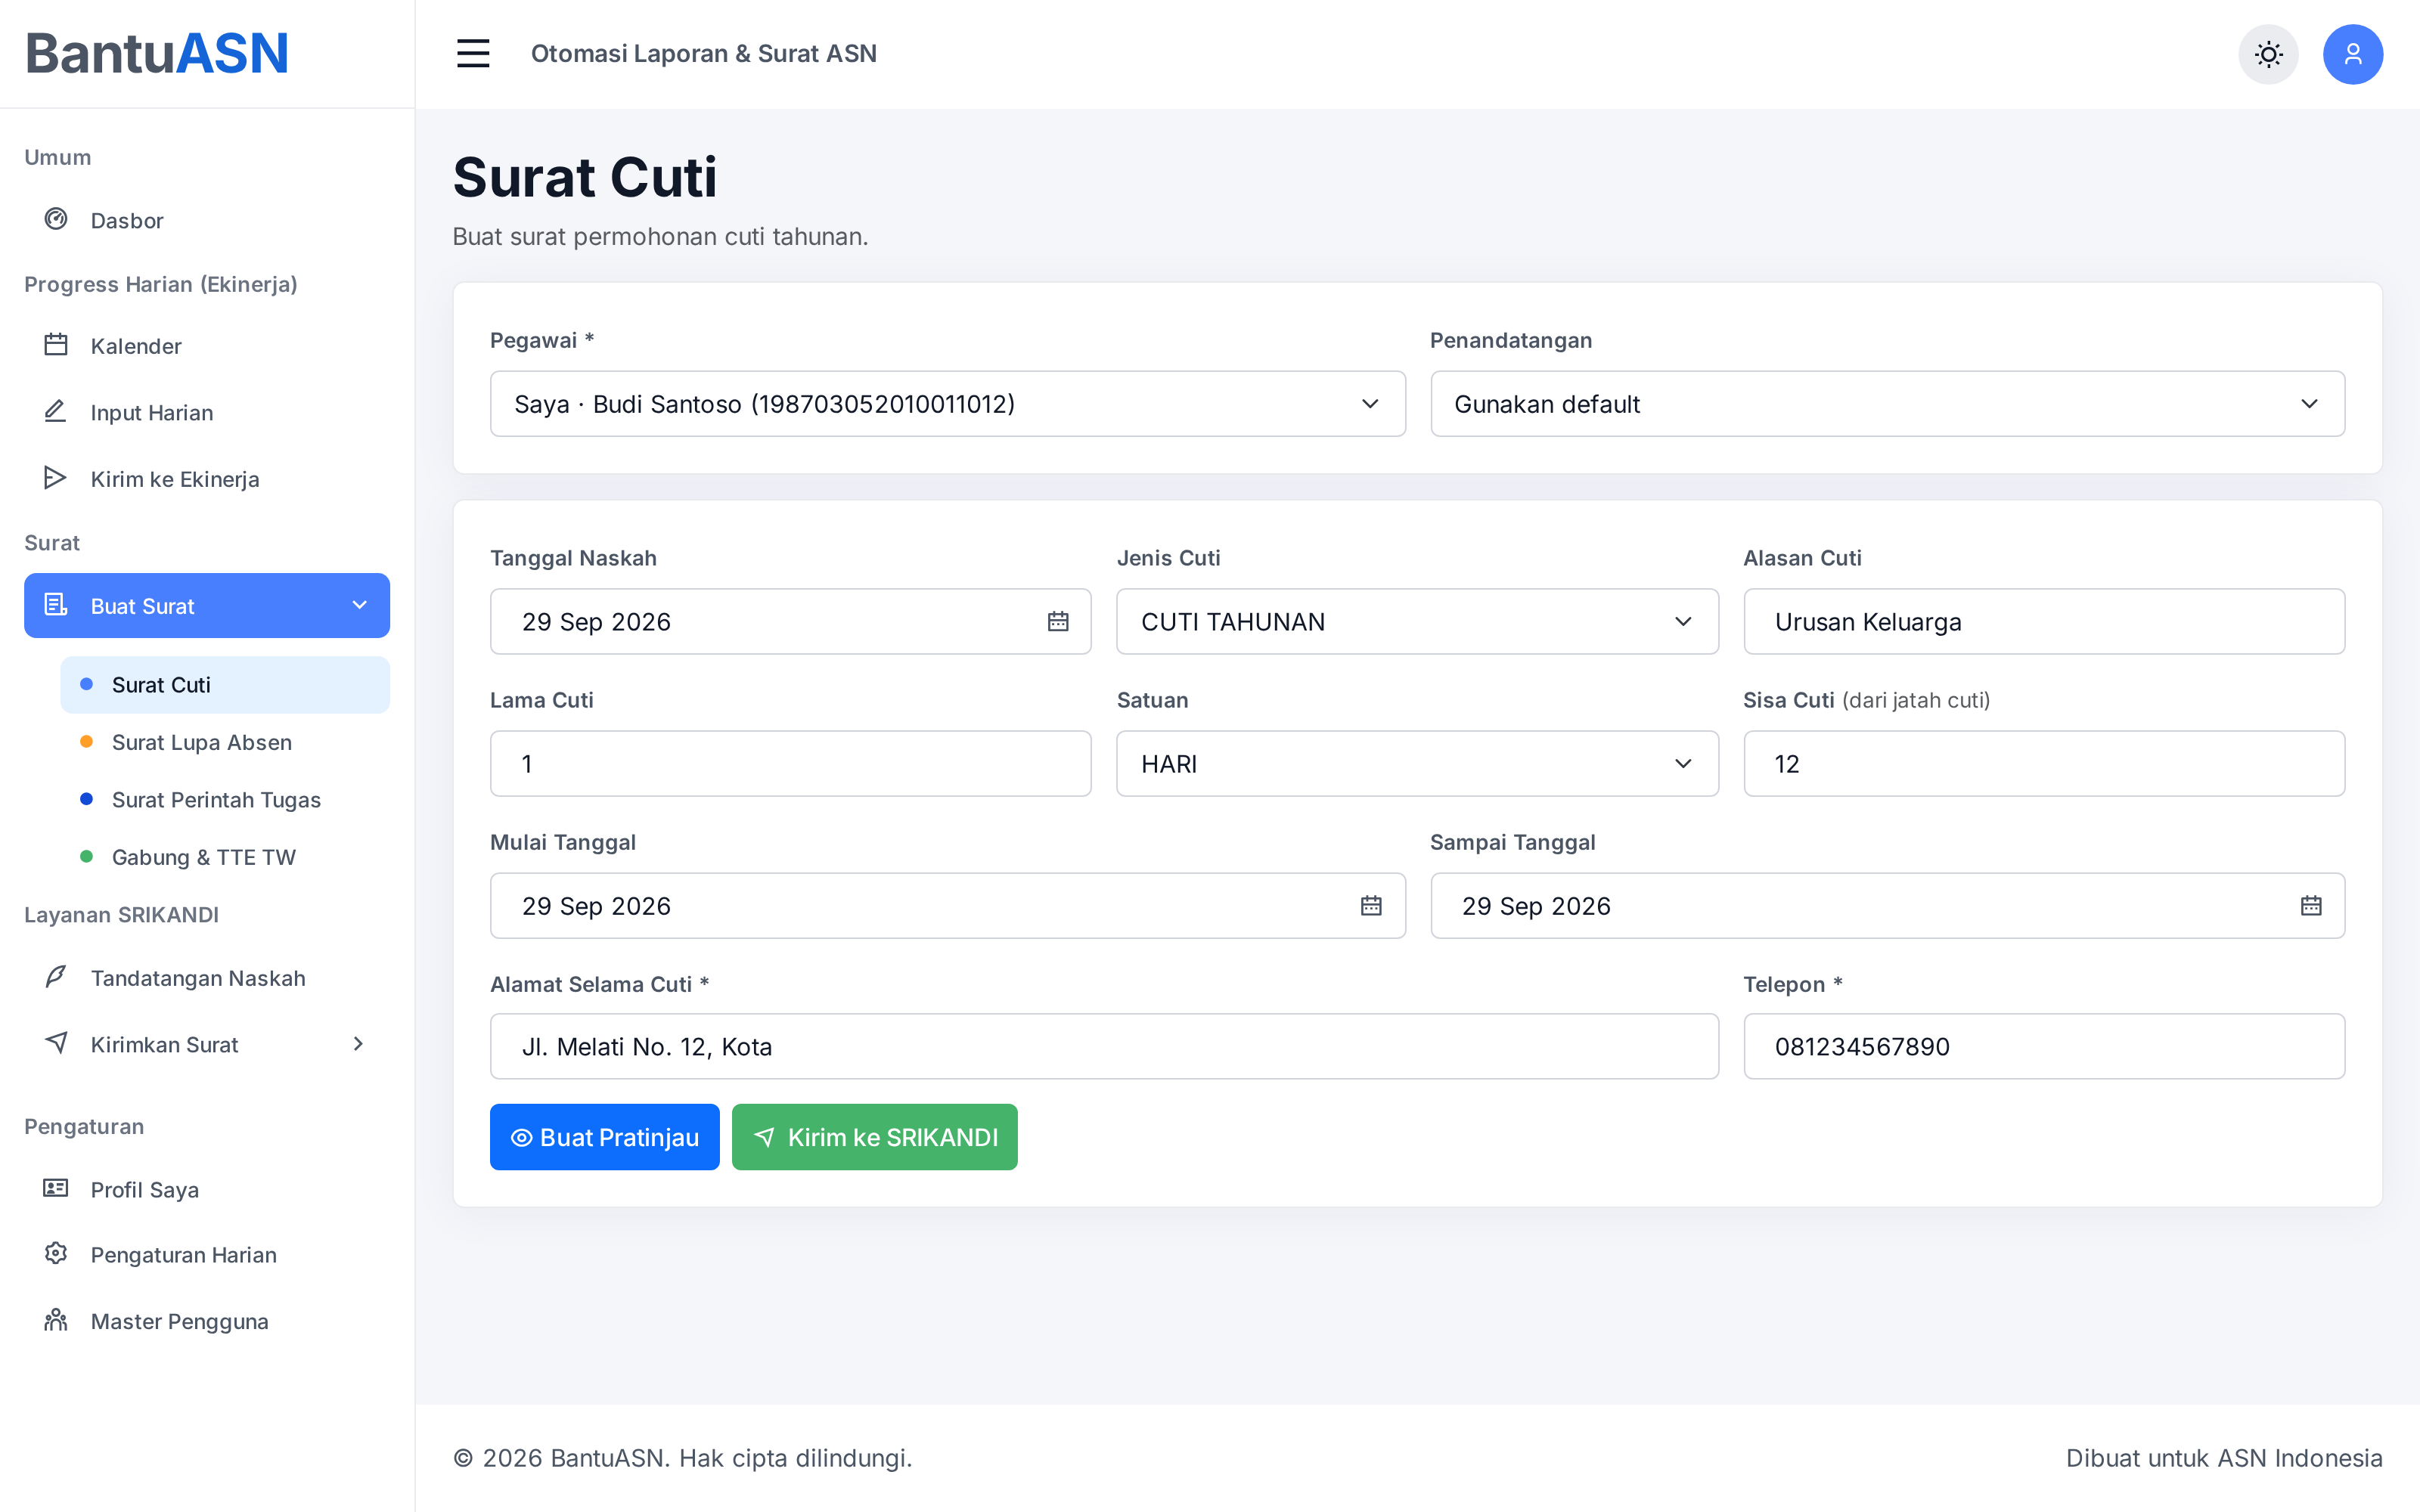
Task: Choose Jenis Cuti from CUTI TAHUNAN dropdown
Action: pos(1417,622)
